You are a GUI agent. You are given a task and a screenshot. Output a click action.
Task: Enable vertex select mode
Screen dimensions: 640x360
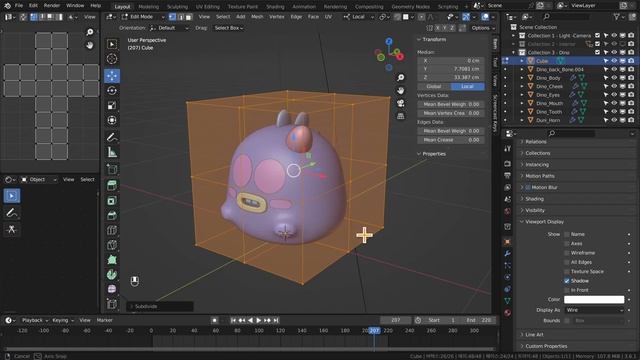(173, 17)
